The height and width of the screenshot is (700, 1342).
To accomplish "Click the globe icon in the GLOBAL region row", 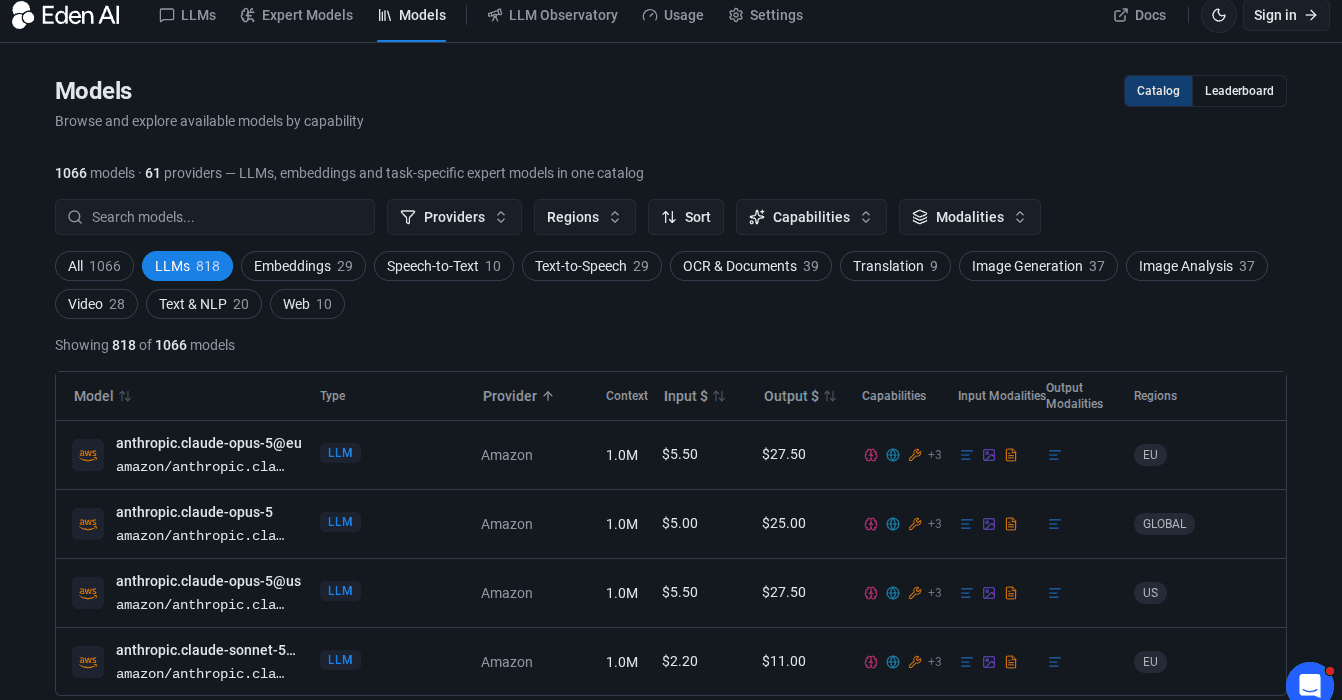I will (x=893, y=524).
